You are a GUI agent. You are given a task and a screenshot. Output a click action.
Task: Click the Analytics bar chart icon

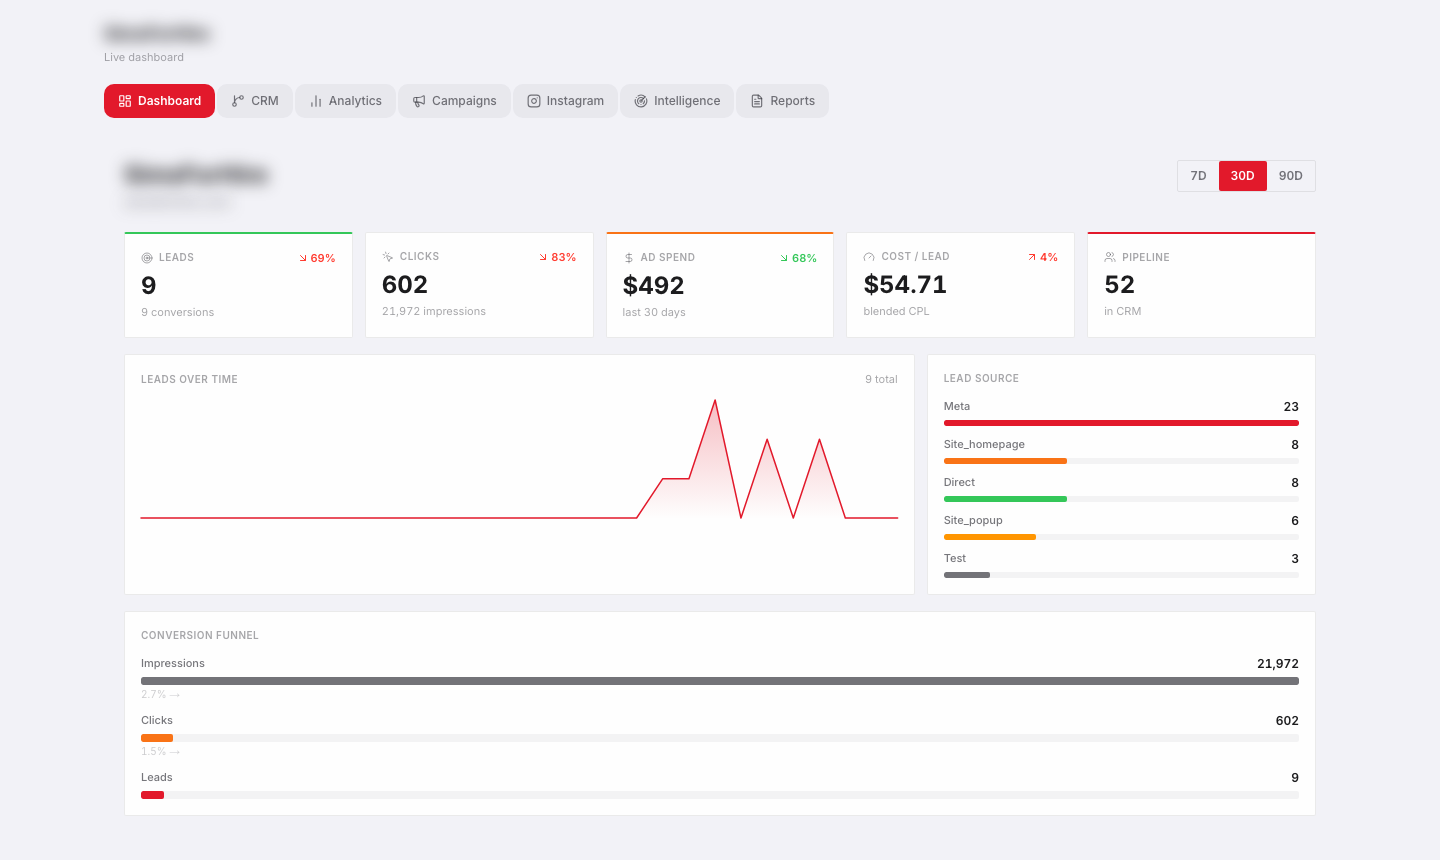(316, 101)
